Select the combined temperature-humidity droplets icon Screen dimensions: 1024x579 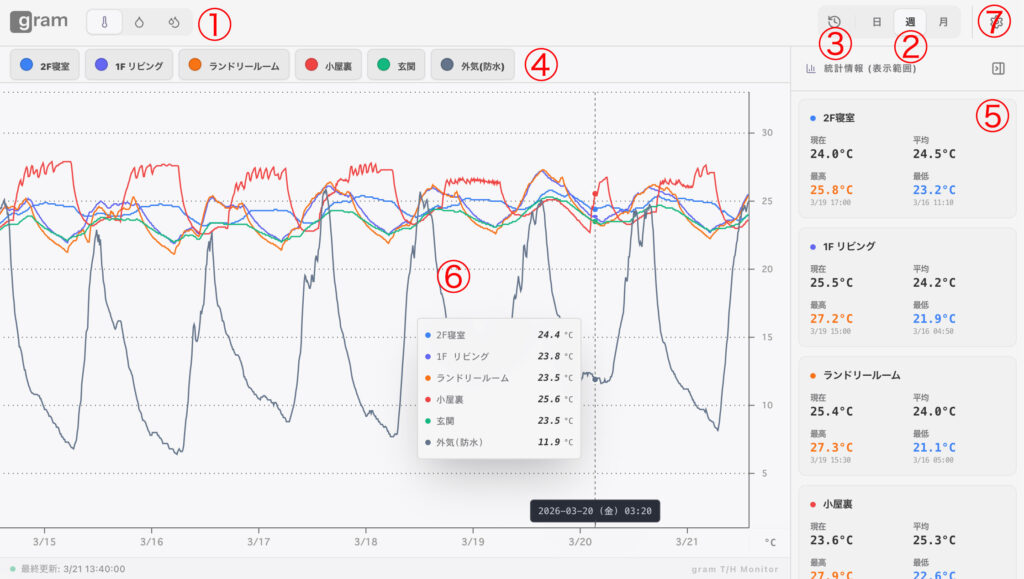click(x=174, y=22)
